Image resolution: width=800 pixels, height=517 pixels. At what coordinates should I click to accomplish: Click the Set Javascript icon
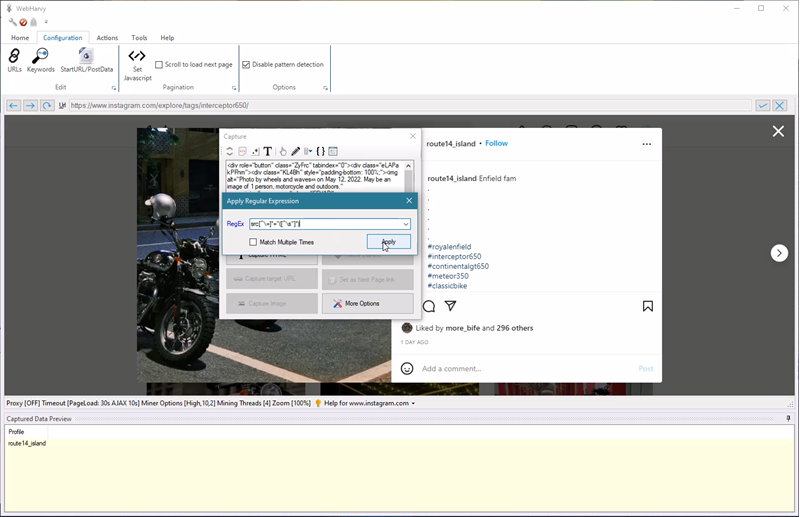[x=137, y=58]
